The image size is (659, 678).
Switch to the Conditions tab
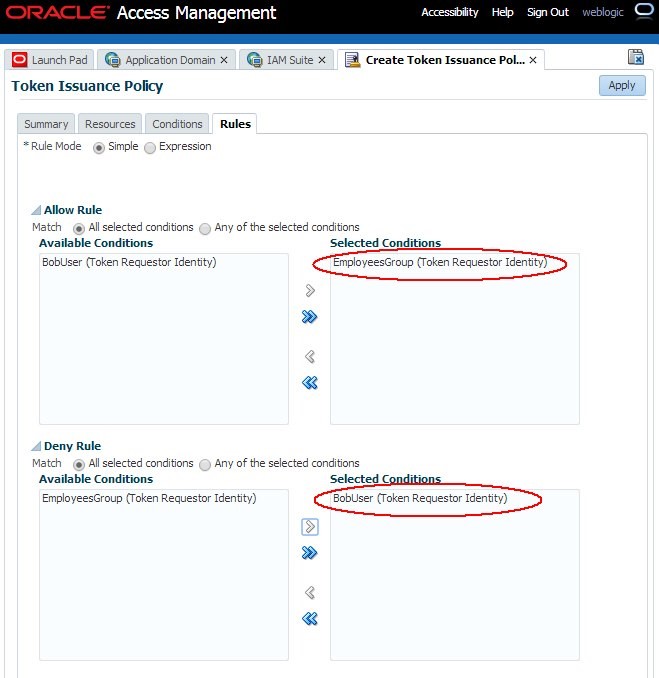click(x=177, y=124)
